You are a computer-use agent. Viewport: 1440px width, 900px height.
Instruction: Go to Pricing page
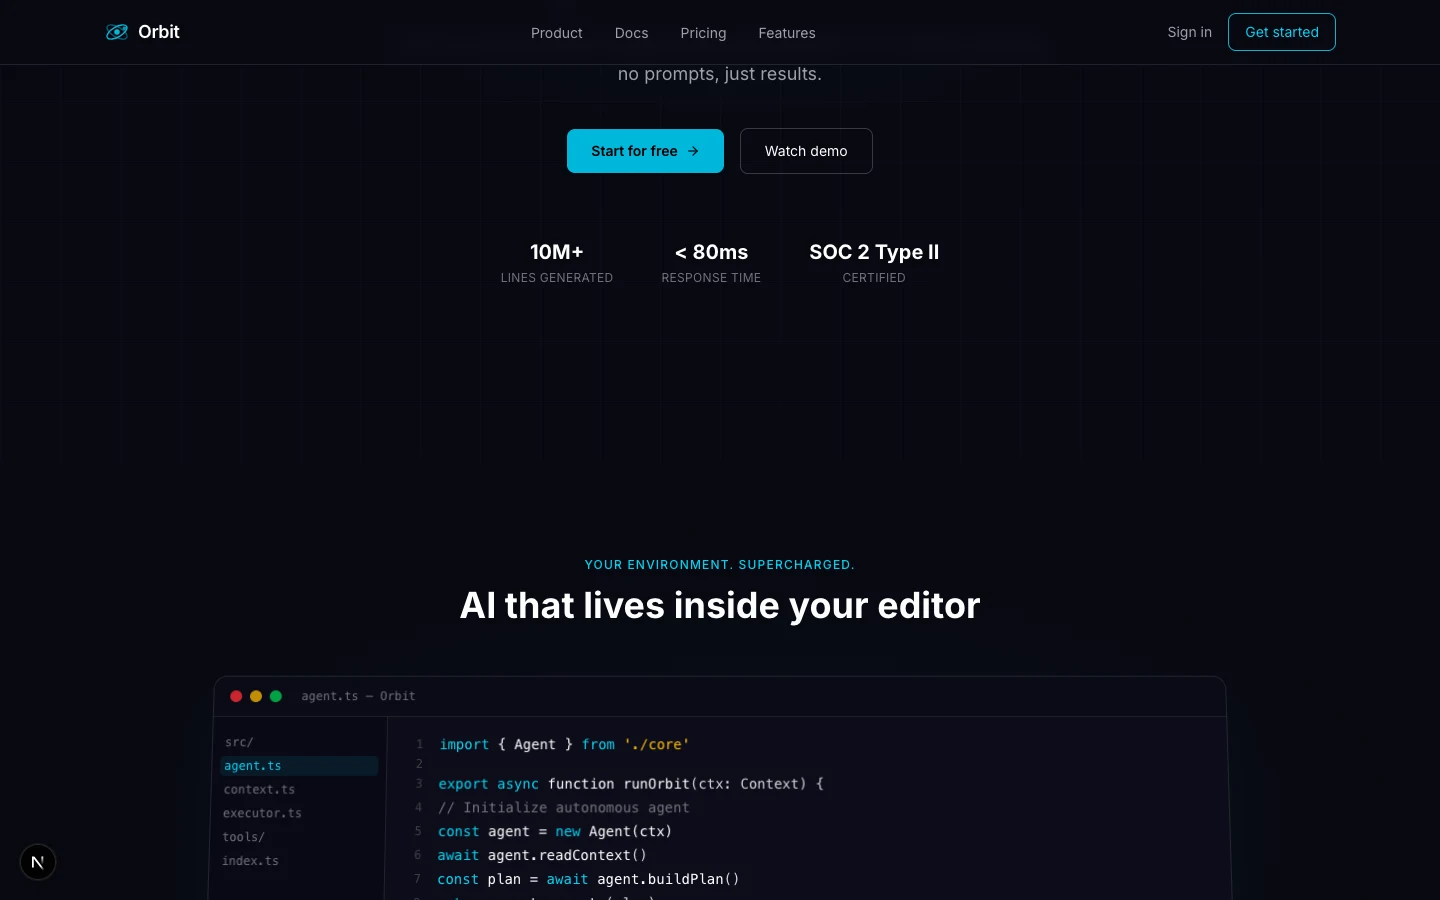(703, 33)
